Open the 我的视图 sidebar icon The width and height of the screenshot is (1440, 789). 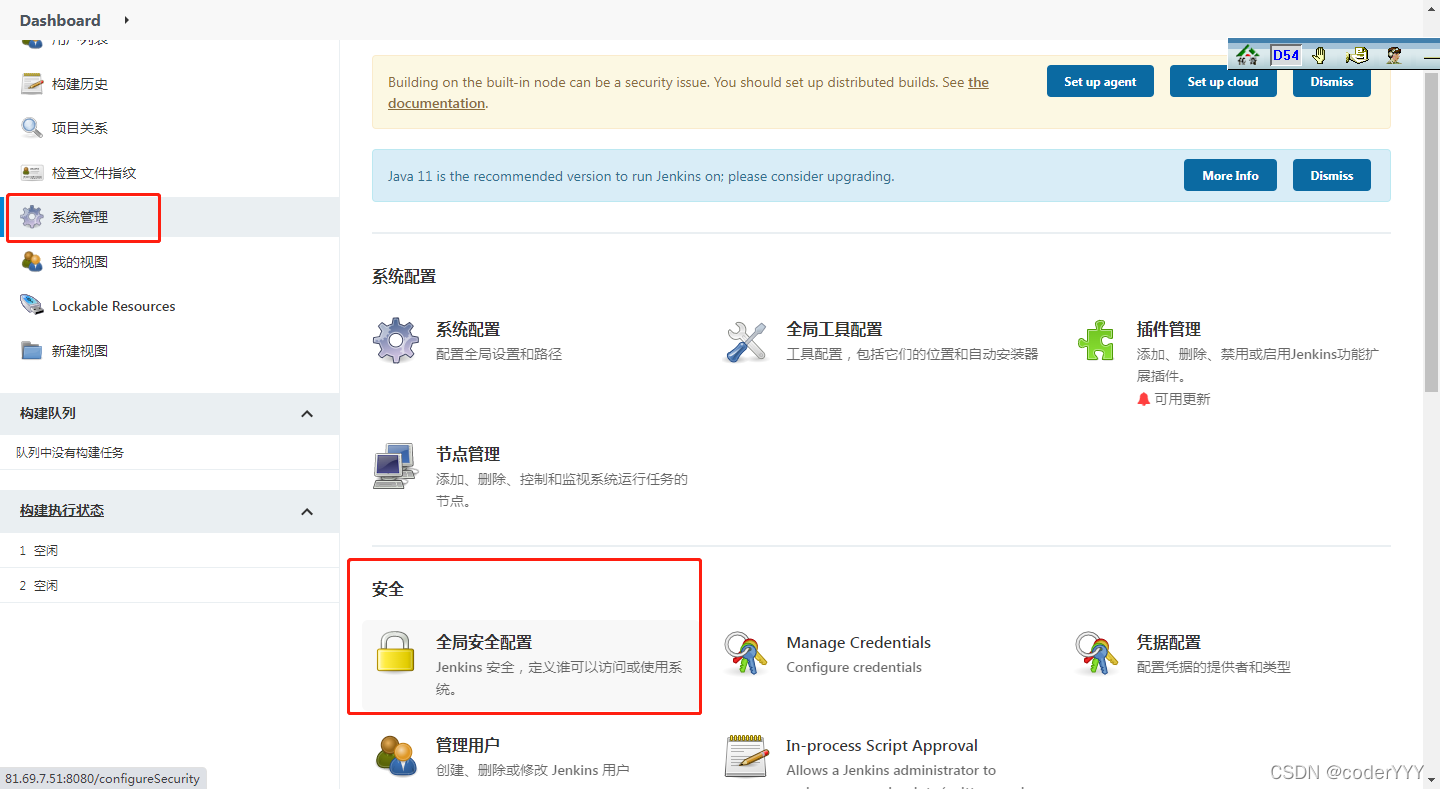(x=32, y=261)
